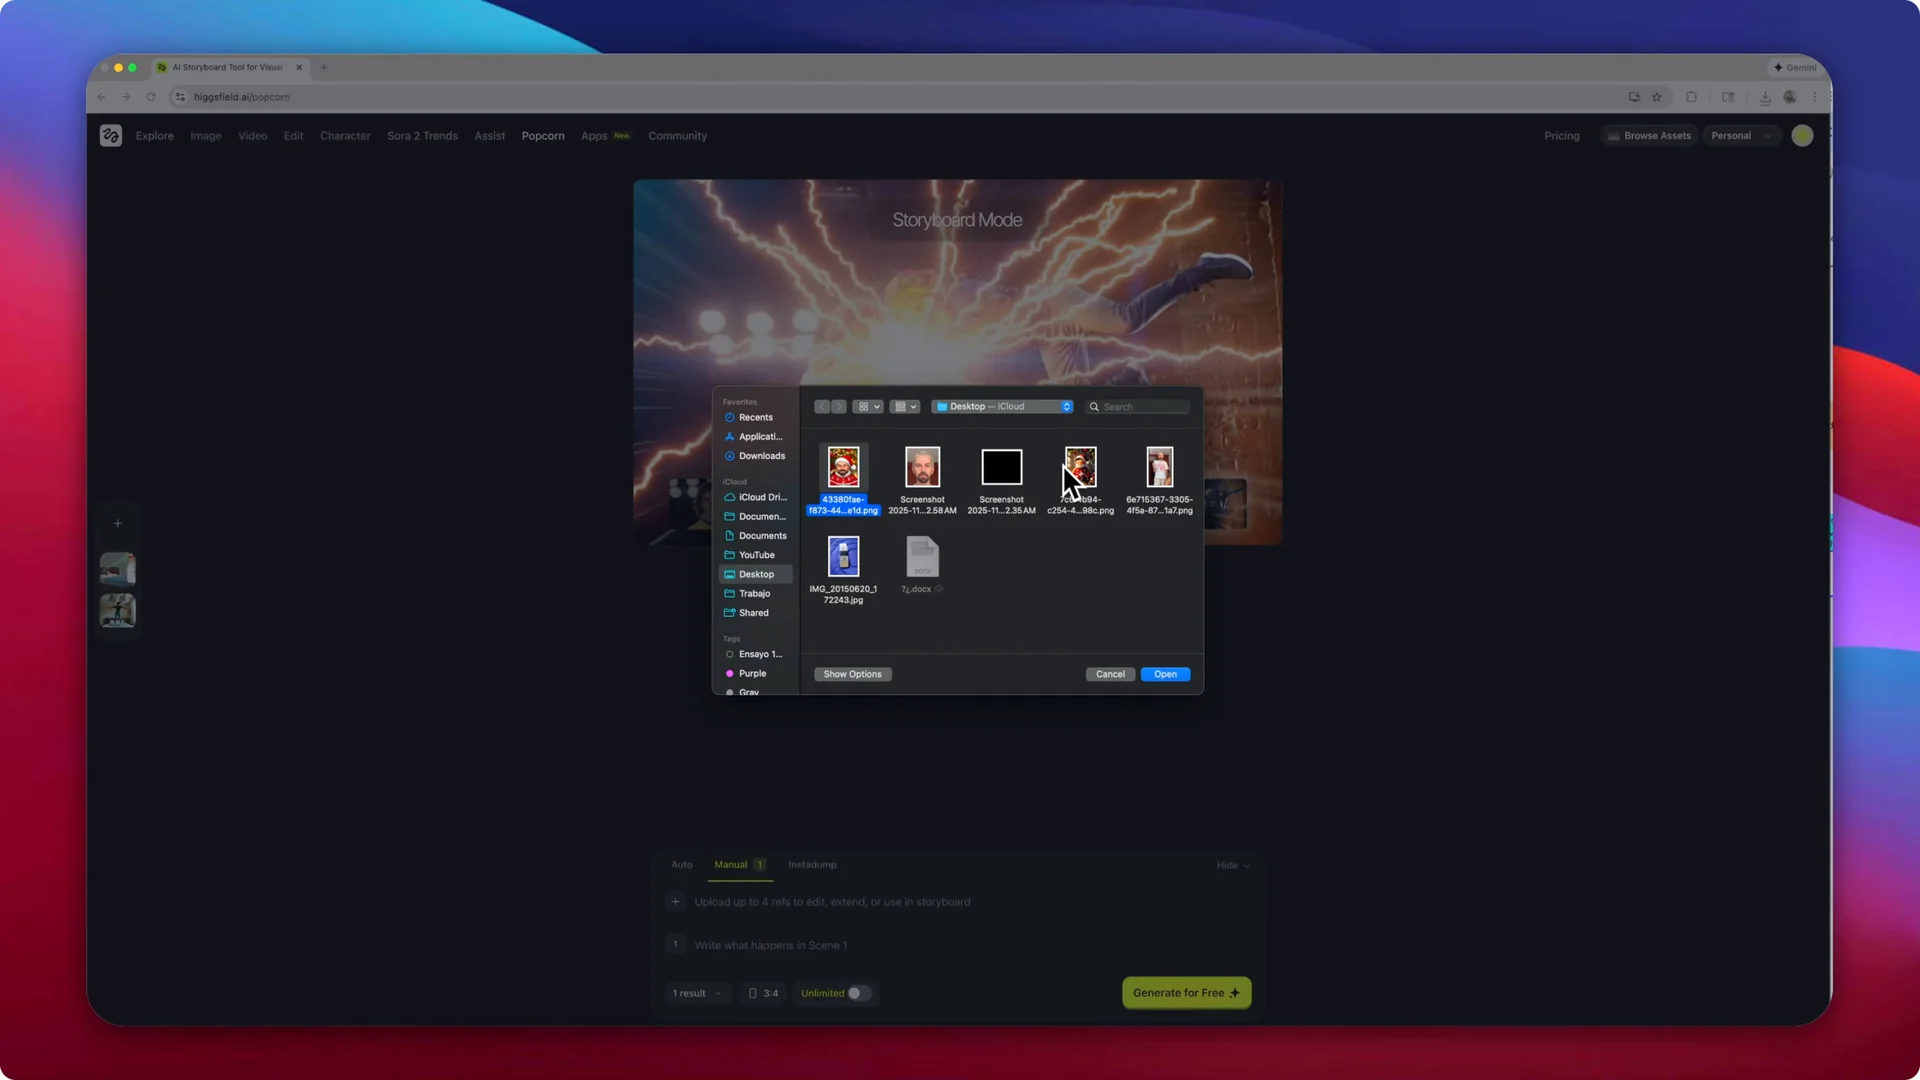Select the IMG_20150620_172243.jpg thumbnail

point(843,556)
